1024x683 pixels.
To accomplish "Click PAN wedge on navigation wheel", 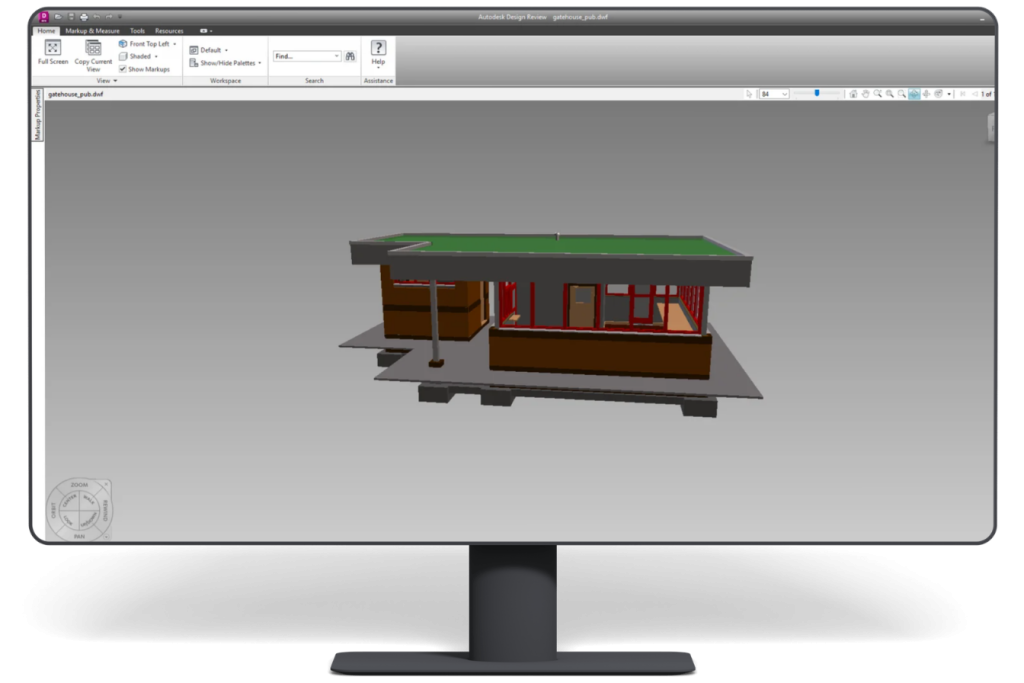I will tap(79, 536).
